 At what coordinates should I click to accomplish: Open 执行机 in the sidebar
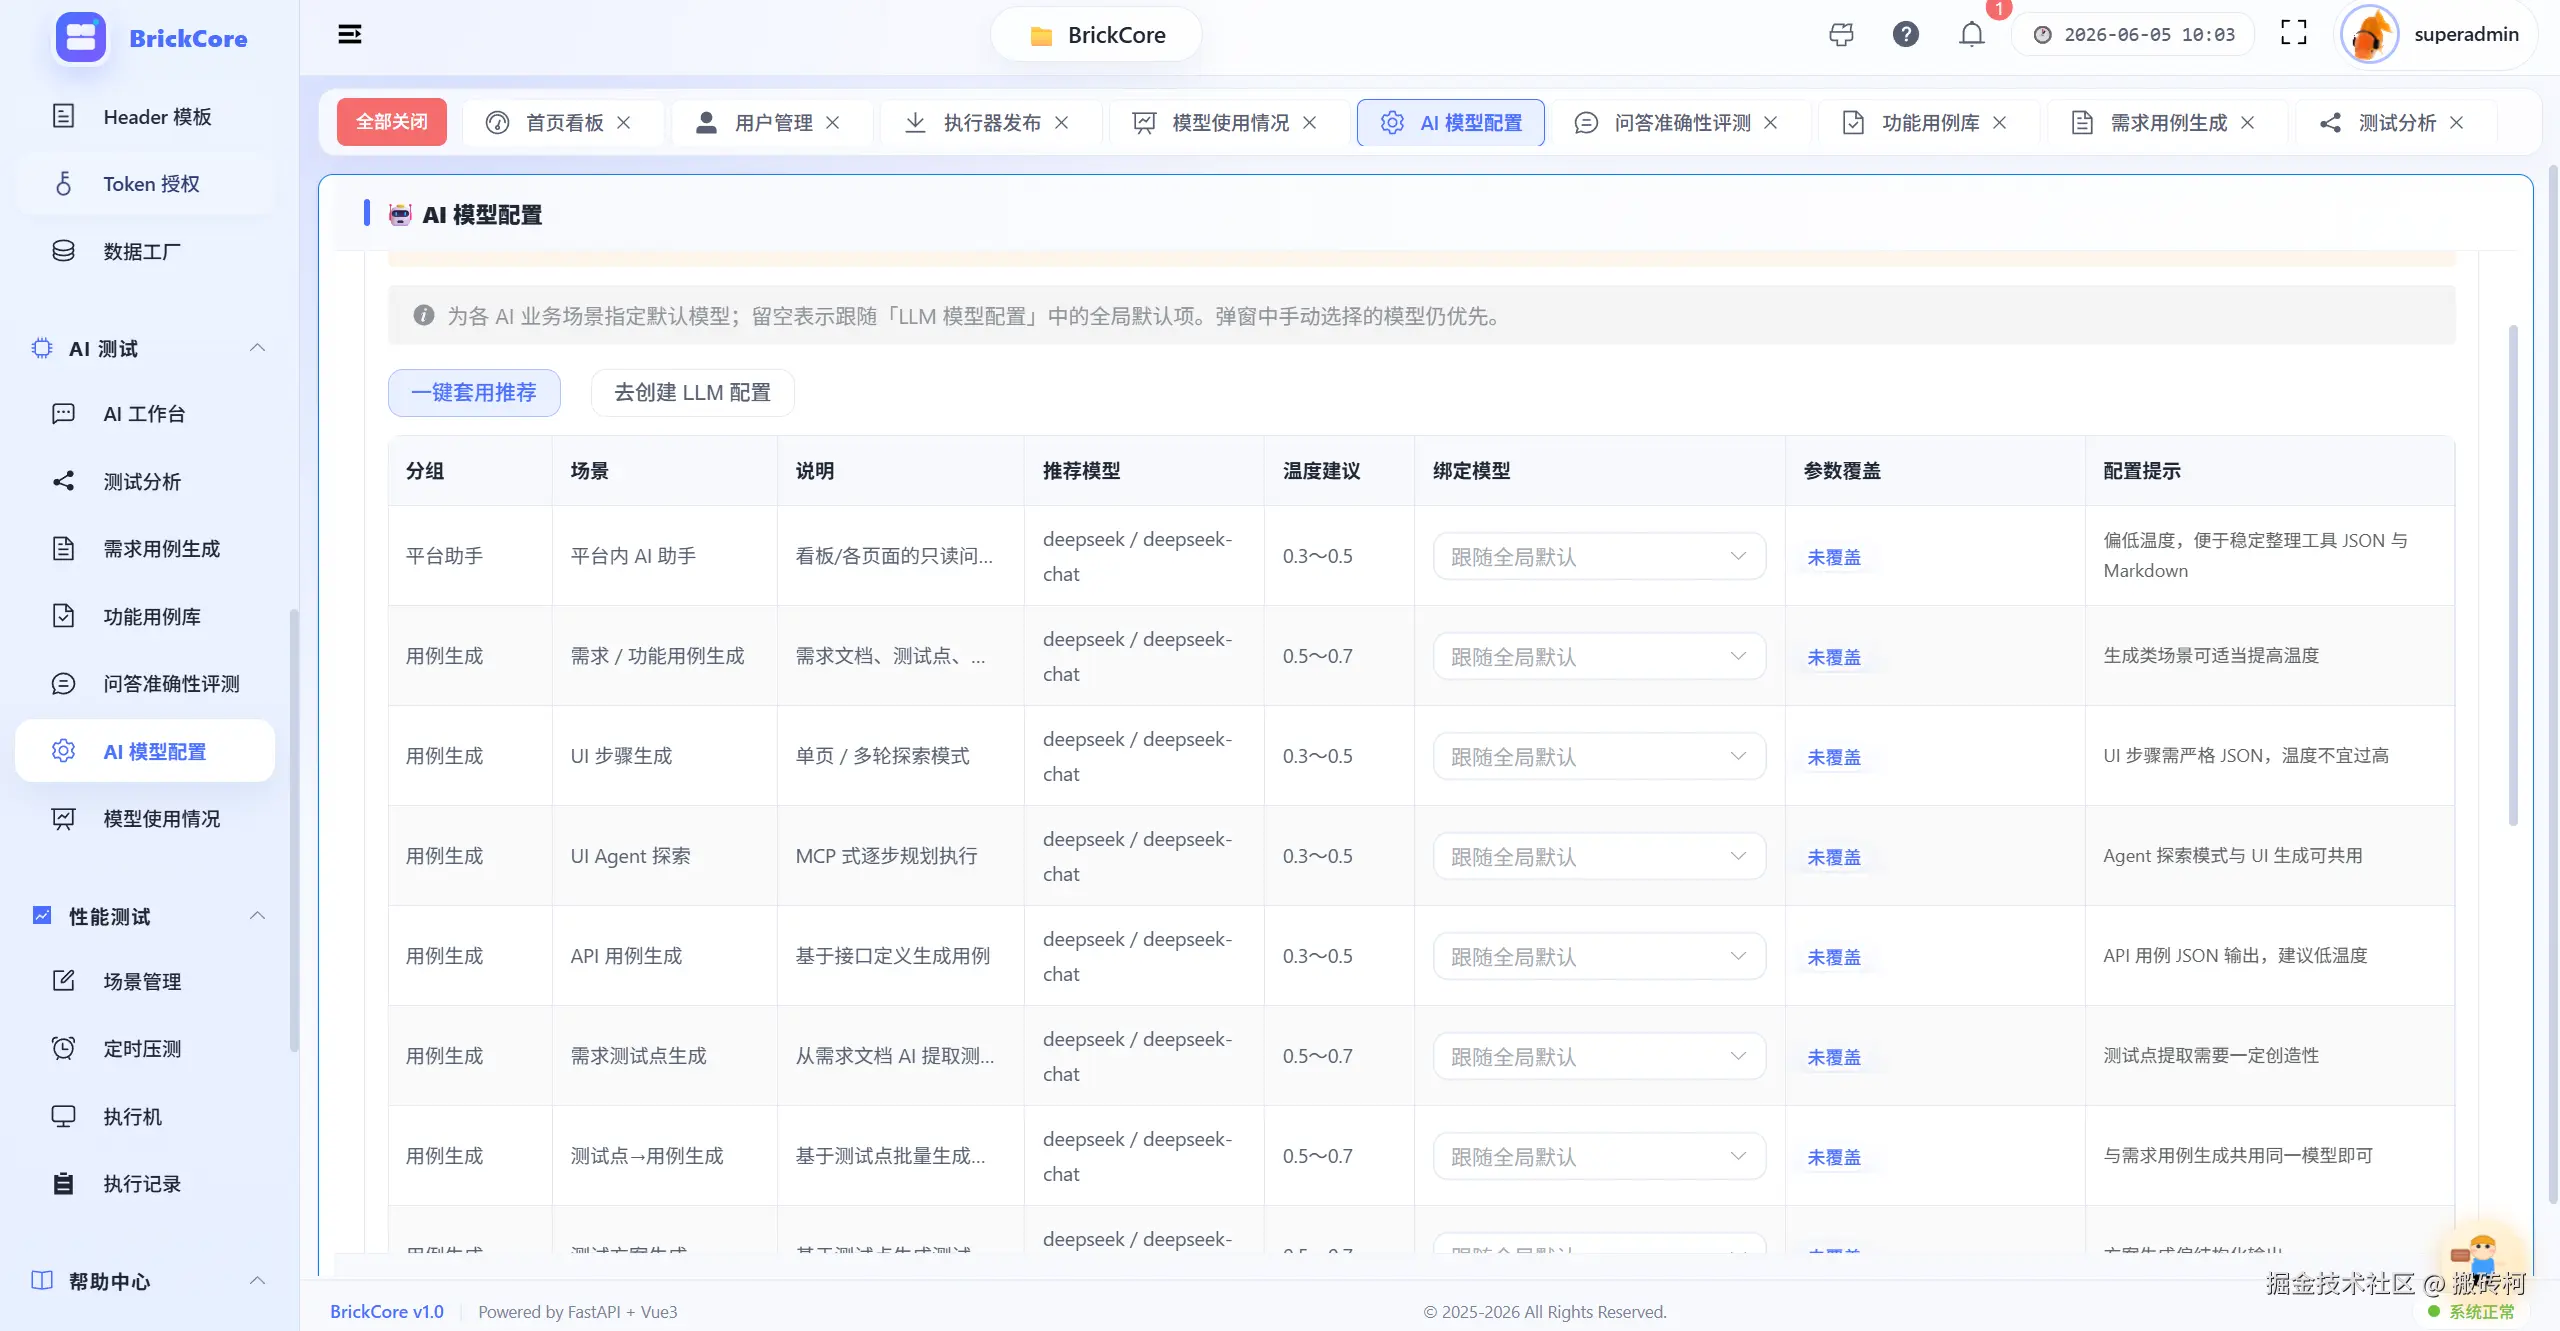pyautogui.click(x=145, y=1116)
